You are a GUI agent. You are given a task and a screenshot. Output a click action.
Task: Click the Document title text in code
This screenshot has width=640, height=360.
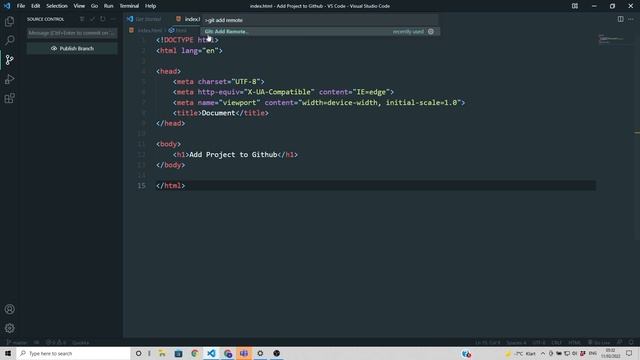[x=218, y=113]
